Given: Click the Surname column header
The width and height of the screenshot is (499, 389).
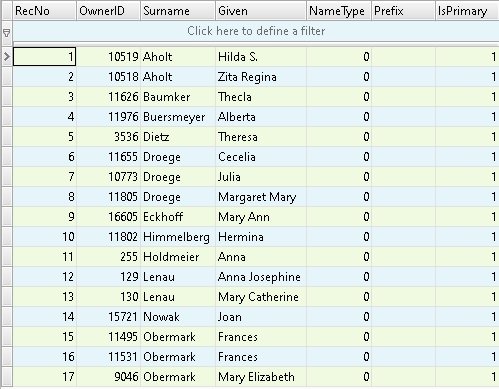Looking at the screenshot, I should (x=178, y=11).
